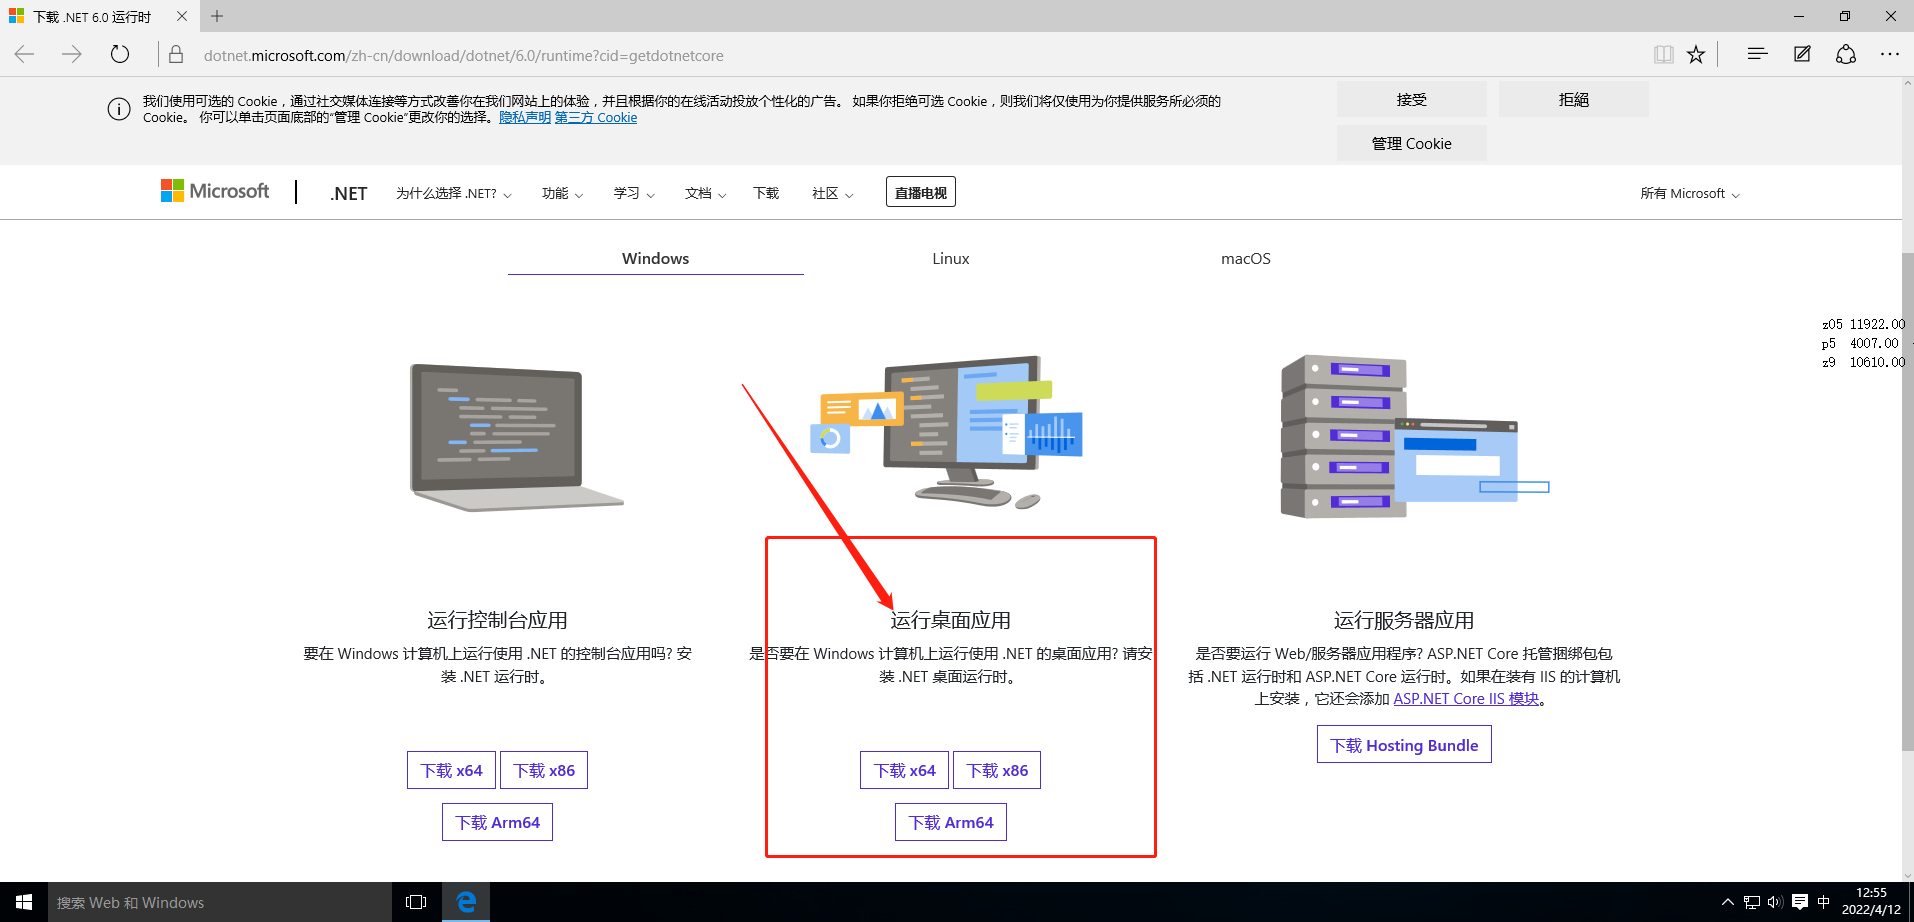
Task: Click the Microsoft logo
Action: click(215, 191)
